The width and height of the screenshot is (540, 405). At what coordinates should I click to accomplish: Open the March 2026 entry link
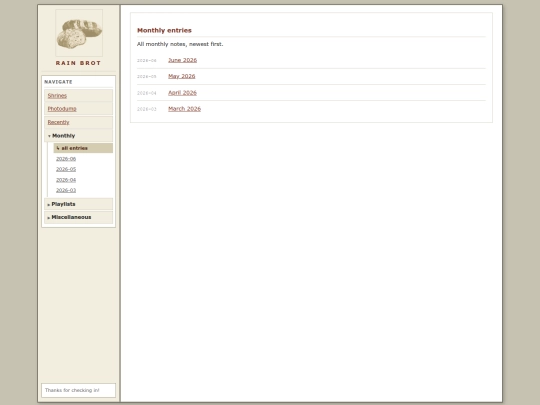tap(184, 109)
